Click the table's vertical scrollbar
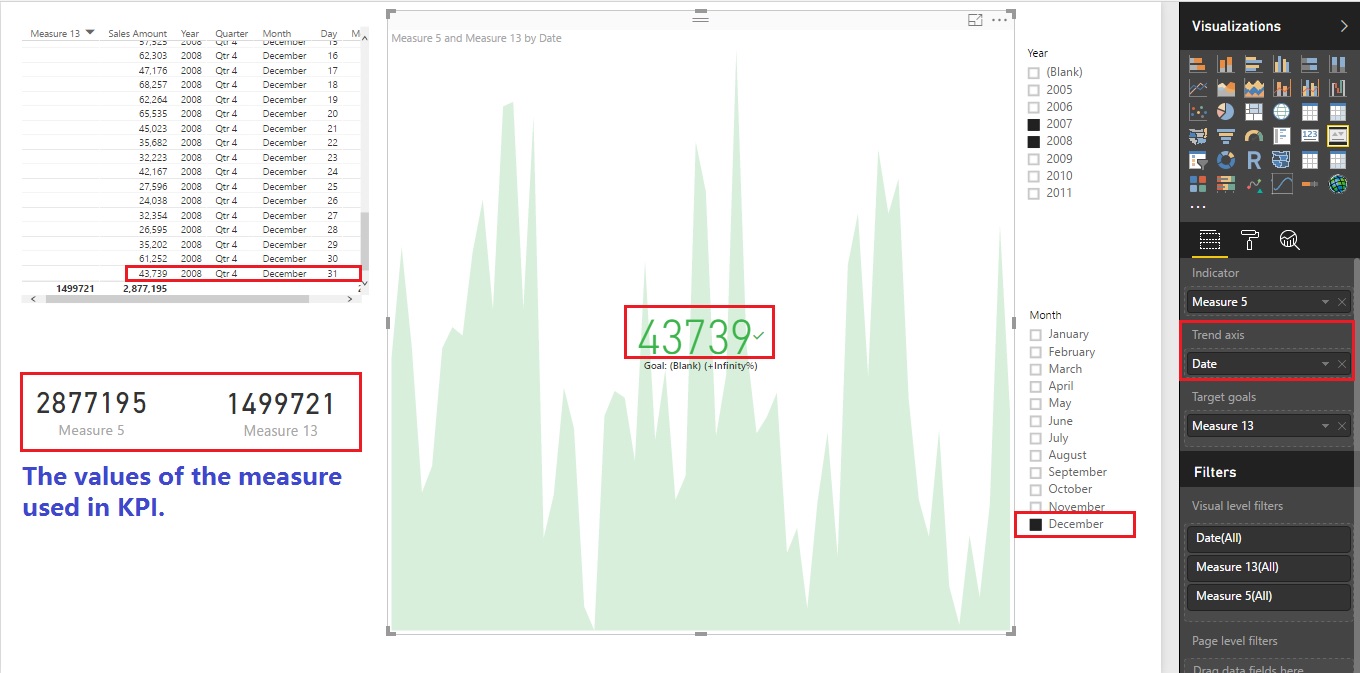This screenshot has height=673, width=1360. pyautogui.click(x=364, y=241)
